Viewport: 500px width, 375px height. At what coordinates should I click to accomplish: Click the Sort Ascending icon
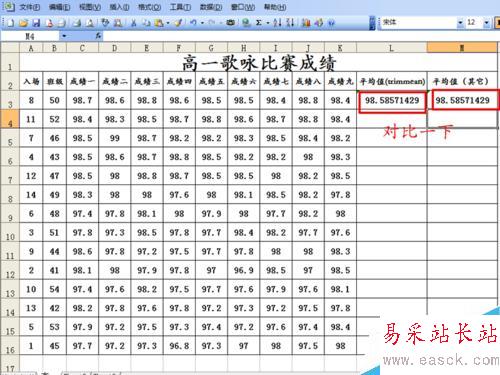pyautogui.click(x=277, y=23)
